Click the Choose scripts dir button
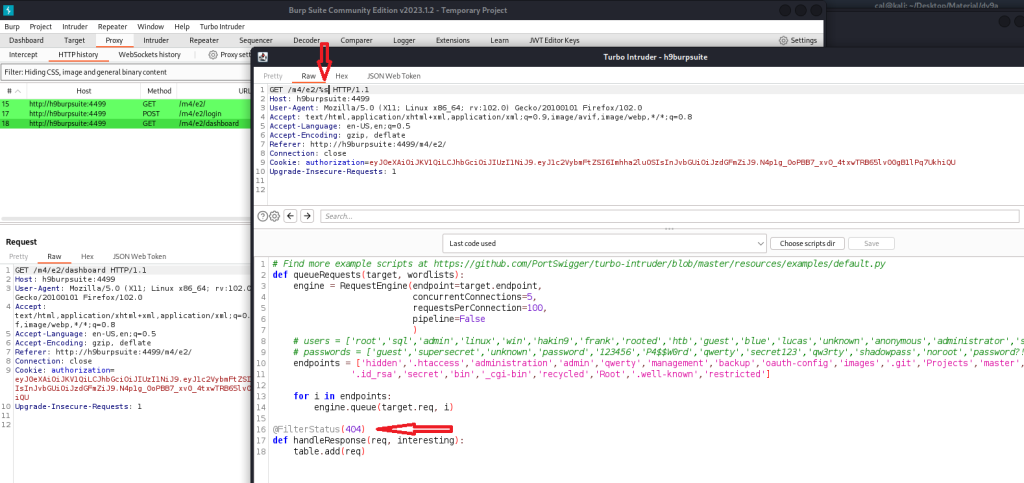Image resolution: width=1024 pixels, height=483 pixels. [x=807, y=243]
